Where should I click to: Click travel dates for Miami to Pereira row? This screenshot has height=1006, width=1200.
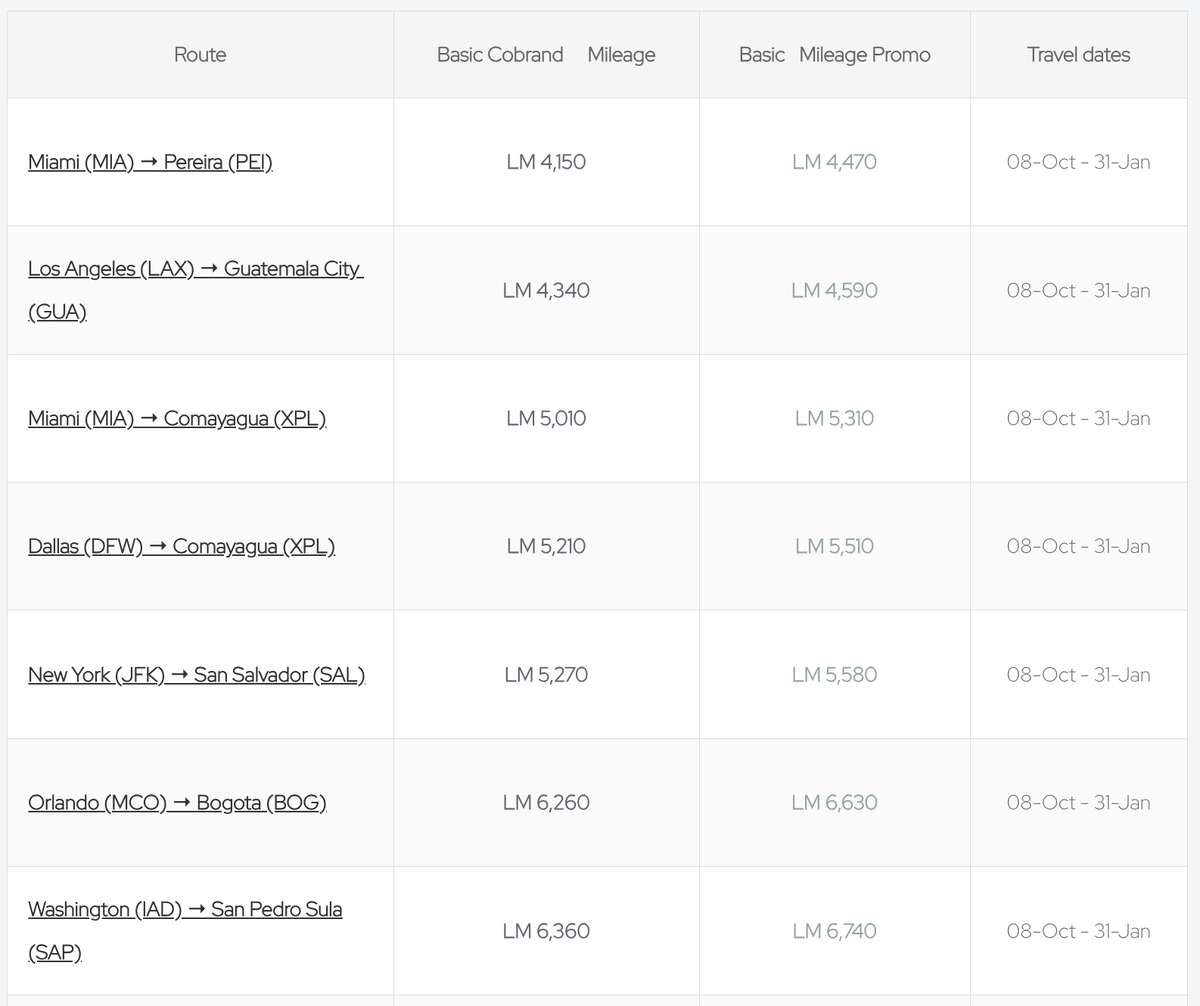pyautogui.click(x=1078, y=162)
